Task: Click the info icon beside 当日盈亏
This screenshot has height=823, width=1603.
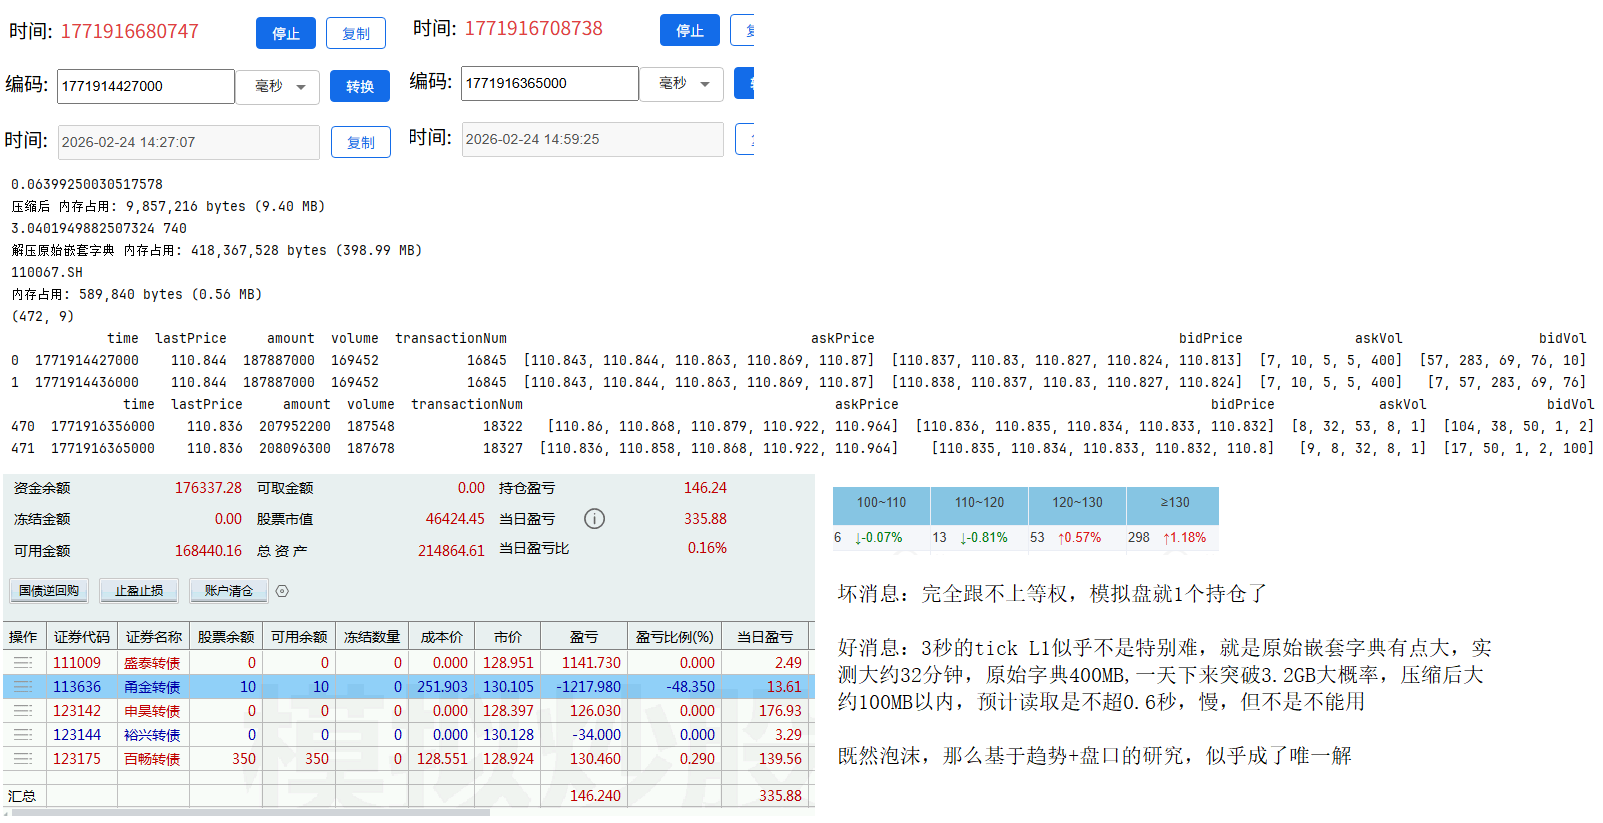Action: coord(594,519)
